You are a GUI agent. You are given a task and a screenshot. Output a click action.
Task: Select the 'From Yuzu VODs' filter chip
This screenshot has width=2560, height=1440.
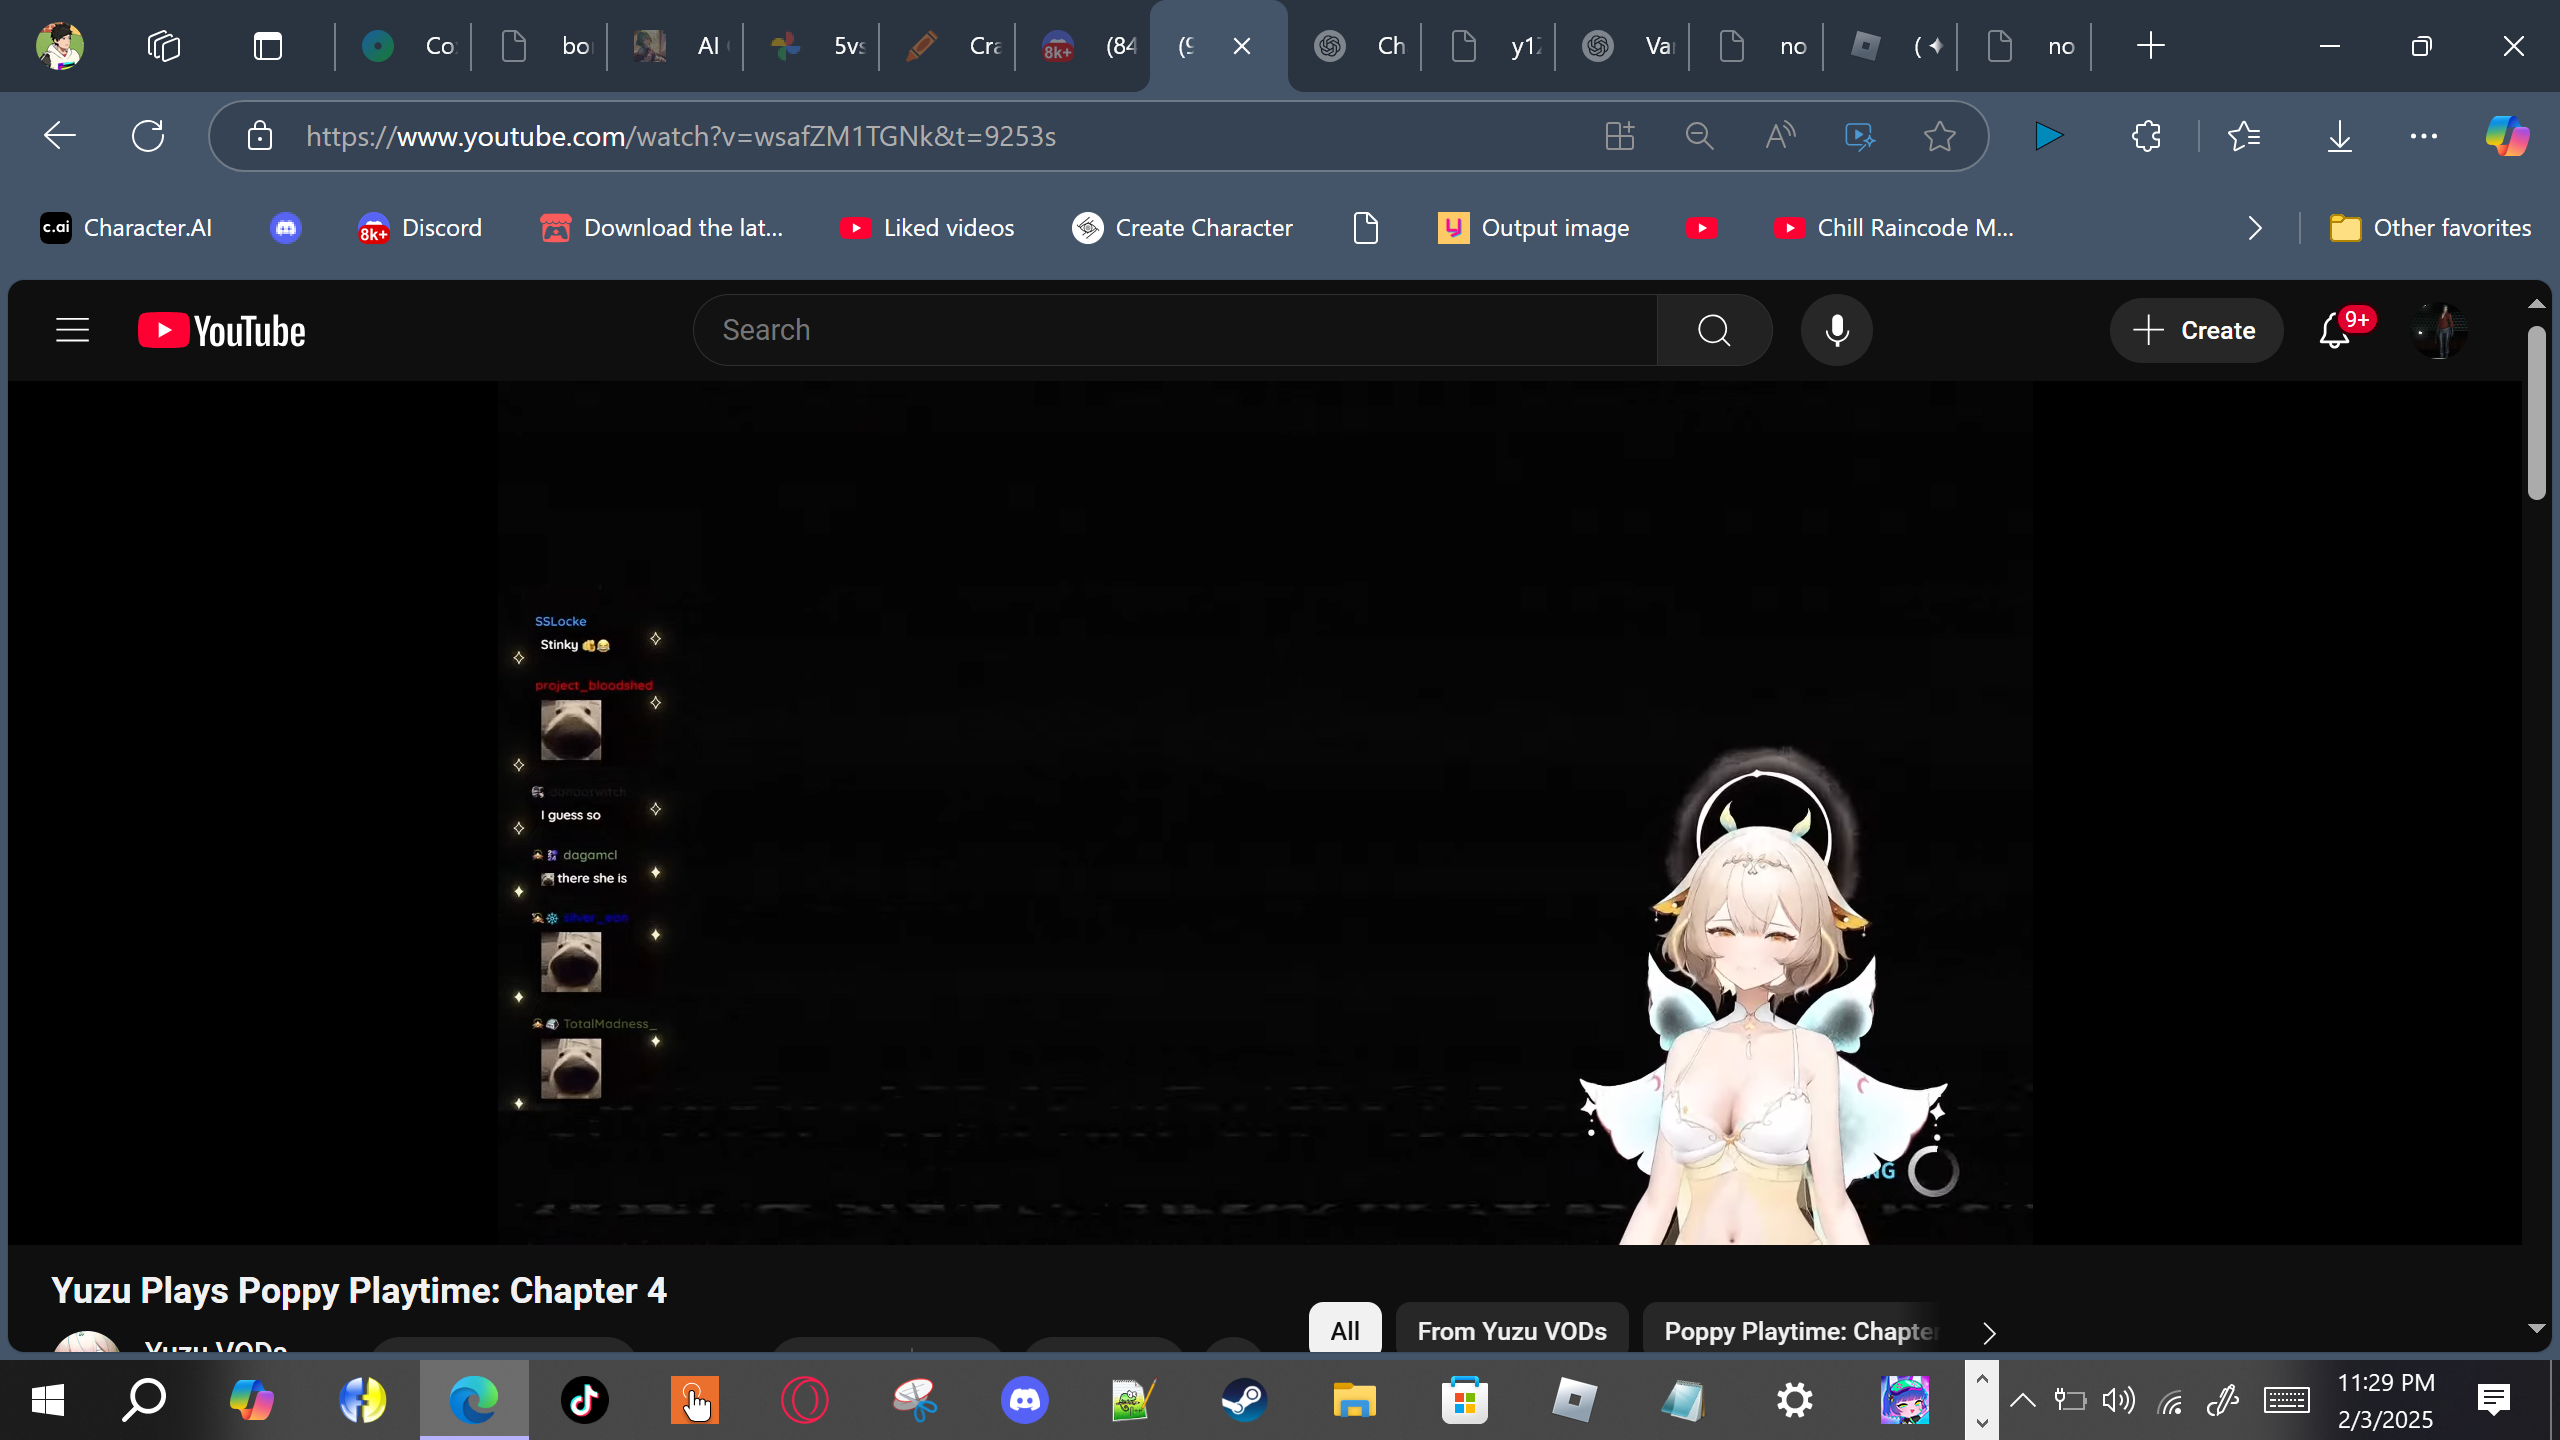(x=1512, y=1330)
